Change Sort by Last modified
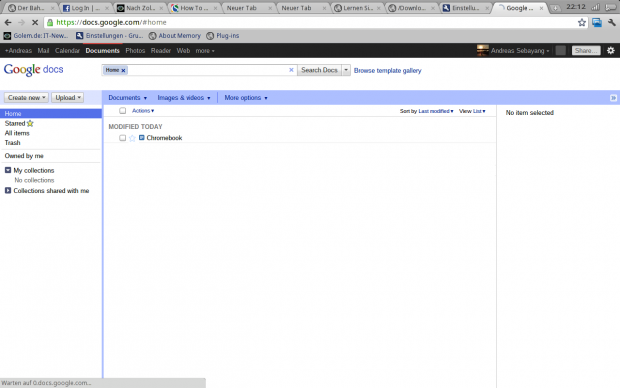The image size is (620, 388). click(x=436, y=111)
